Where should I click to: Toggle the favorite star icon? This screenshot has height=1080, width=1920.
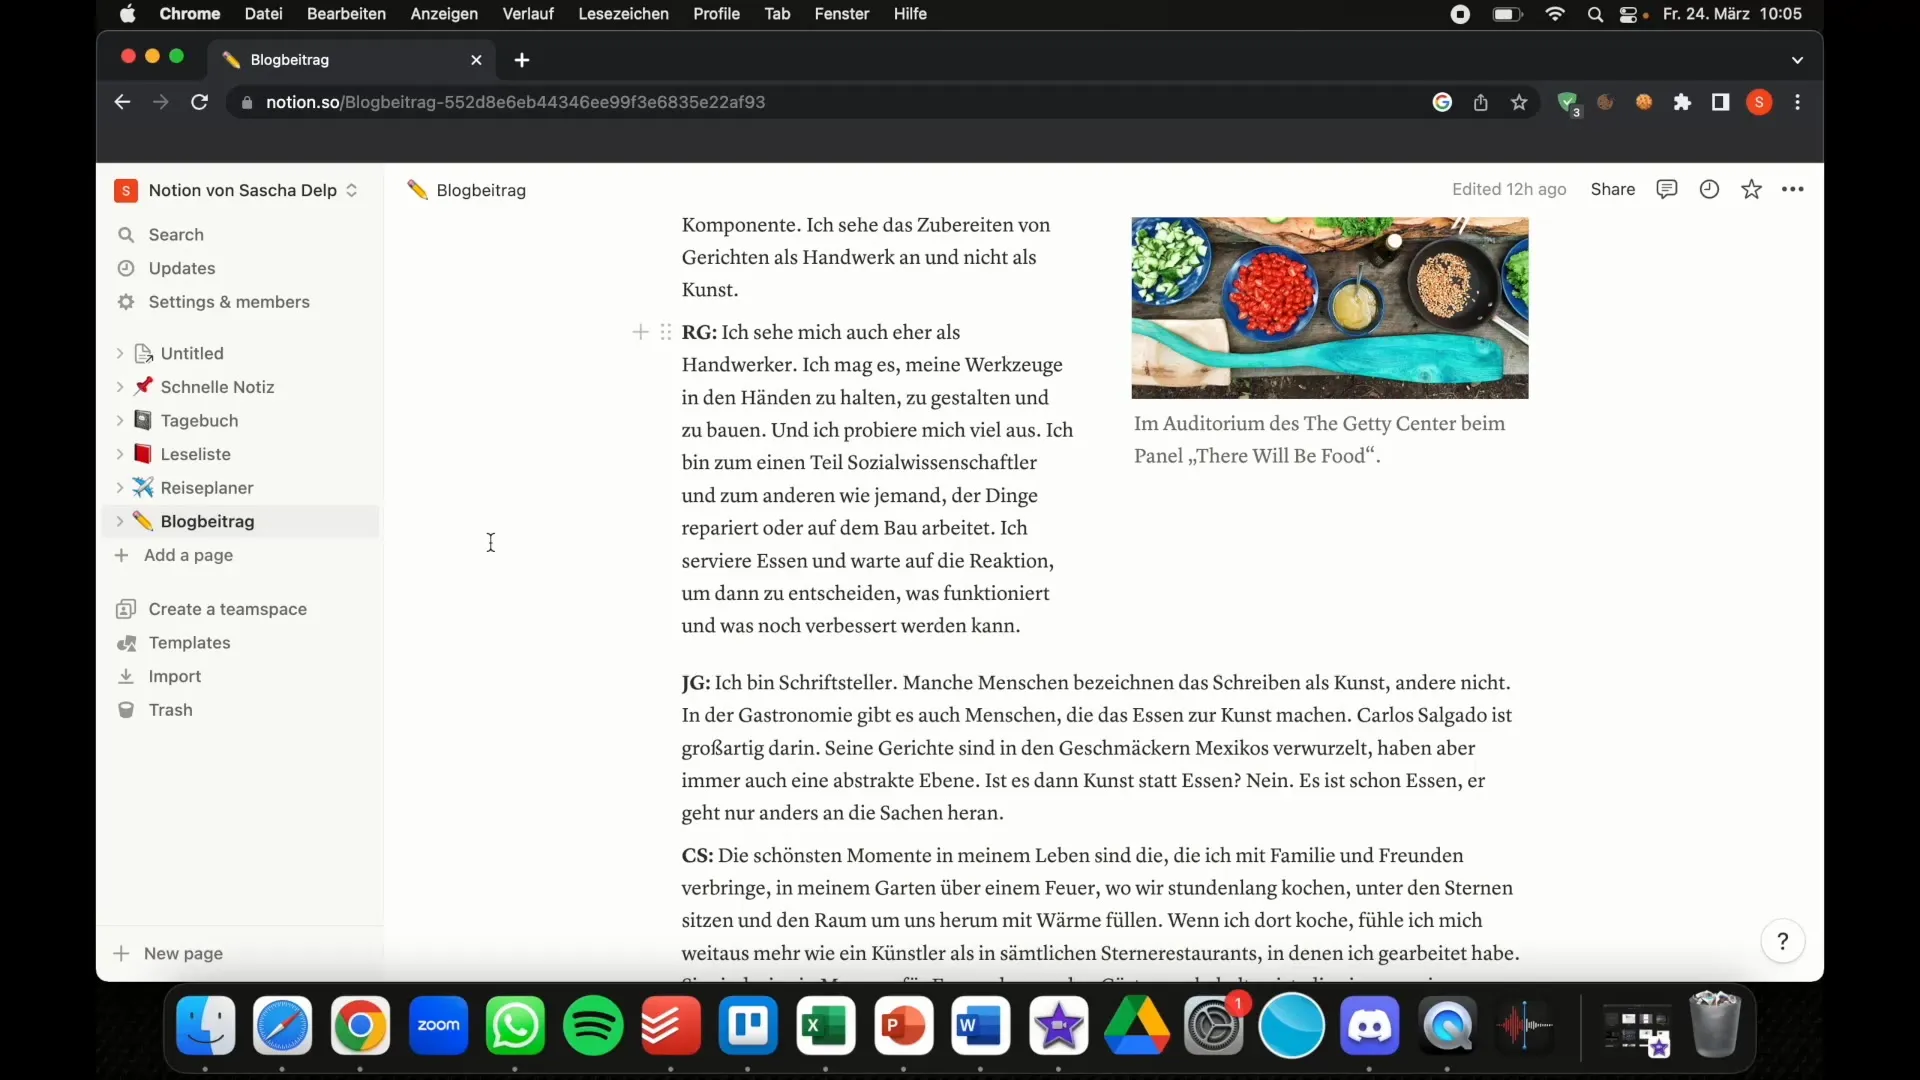[1751, 189]
